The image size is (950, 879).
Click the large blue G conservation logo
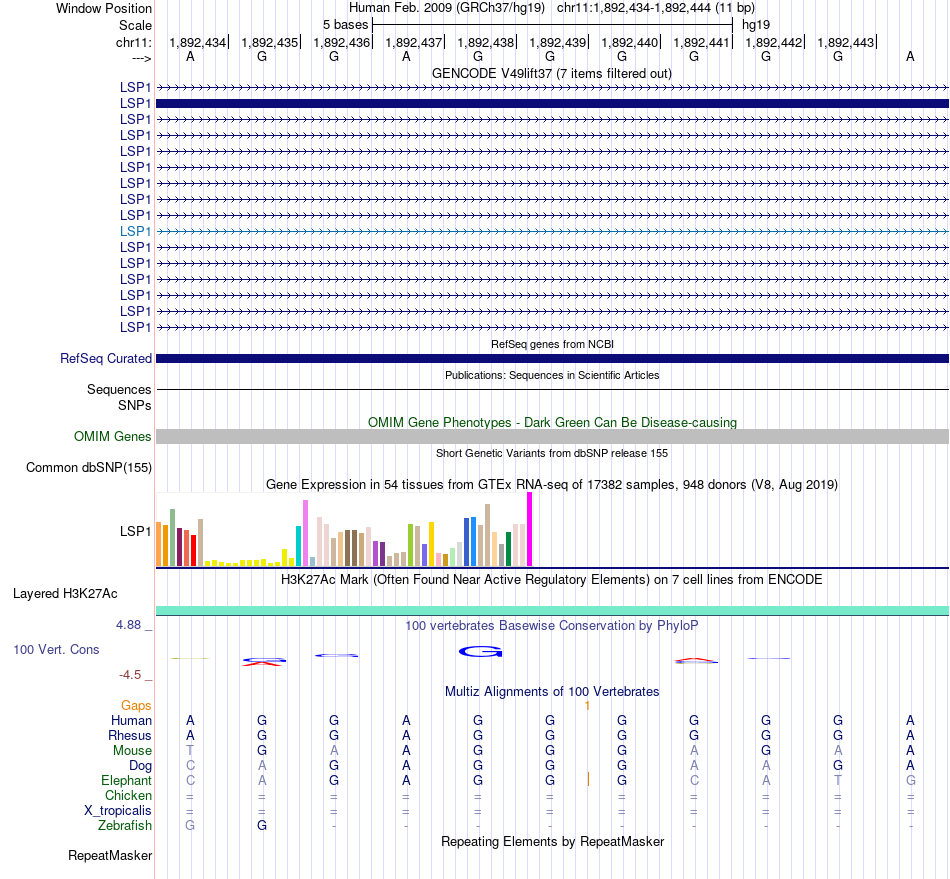tap(480, 652)
